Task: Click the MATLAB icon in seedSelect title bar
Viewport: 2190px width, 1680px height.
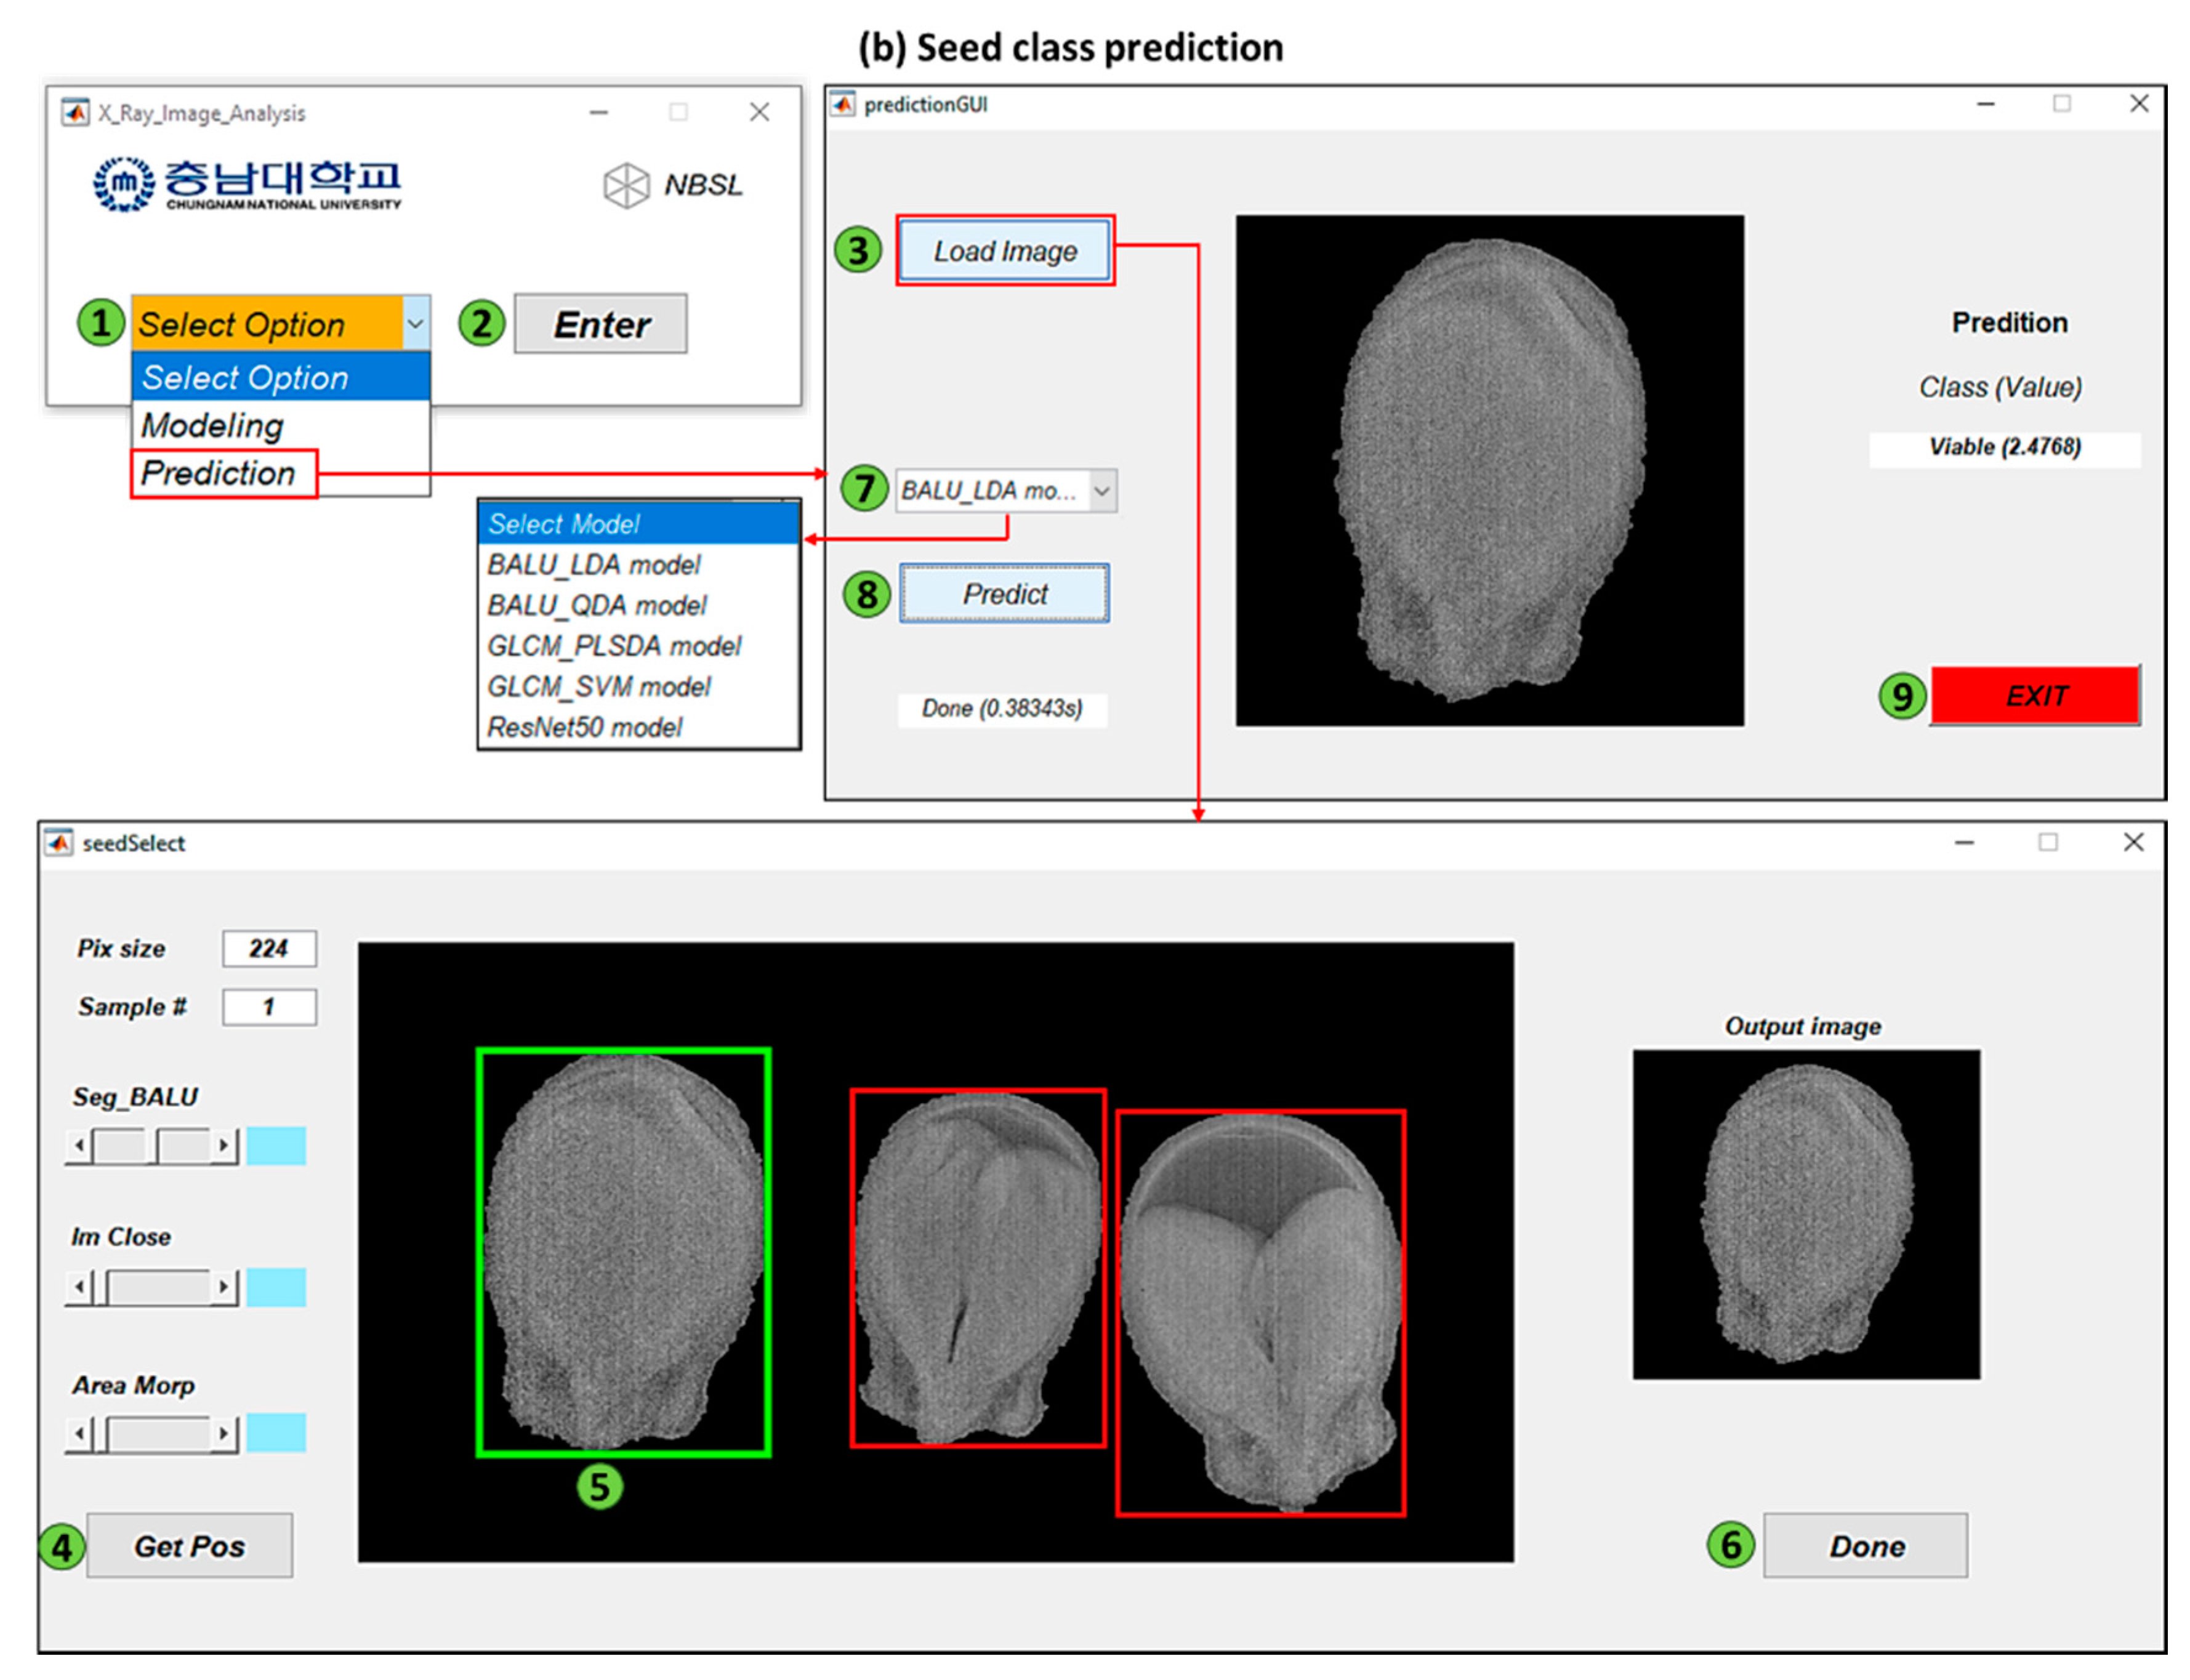Action: click(x=58, y=843)
